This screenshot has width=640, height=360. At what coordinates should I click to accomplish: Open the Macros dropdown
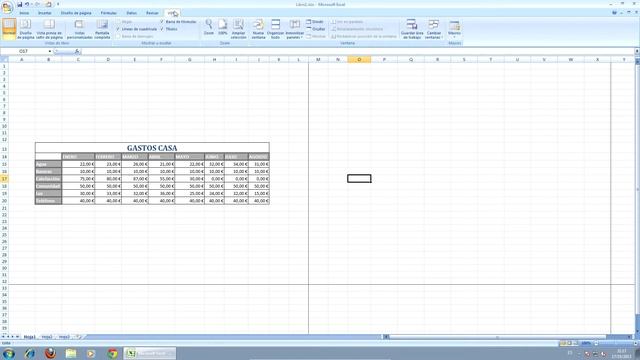[454, 29]
